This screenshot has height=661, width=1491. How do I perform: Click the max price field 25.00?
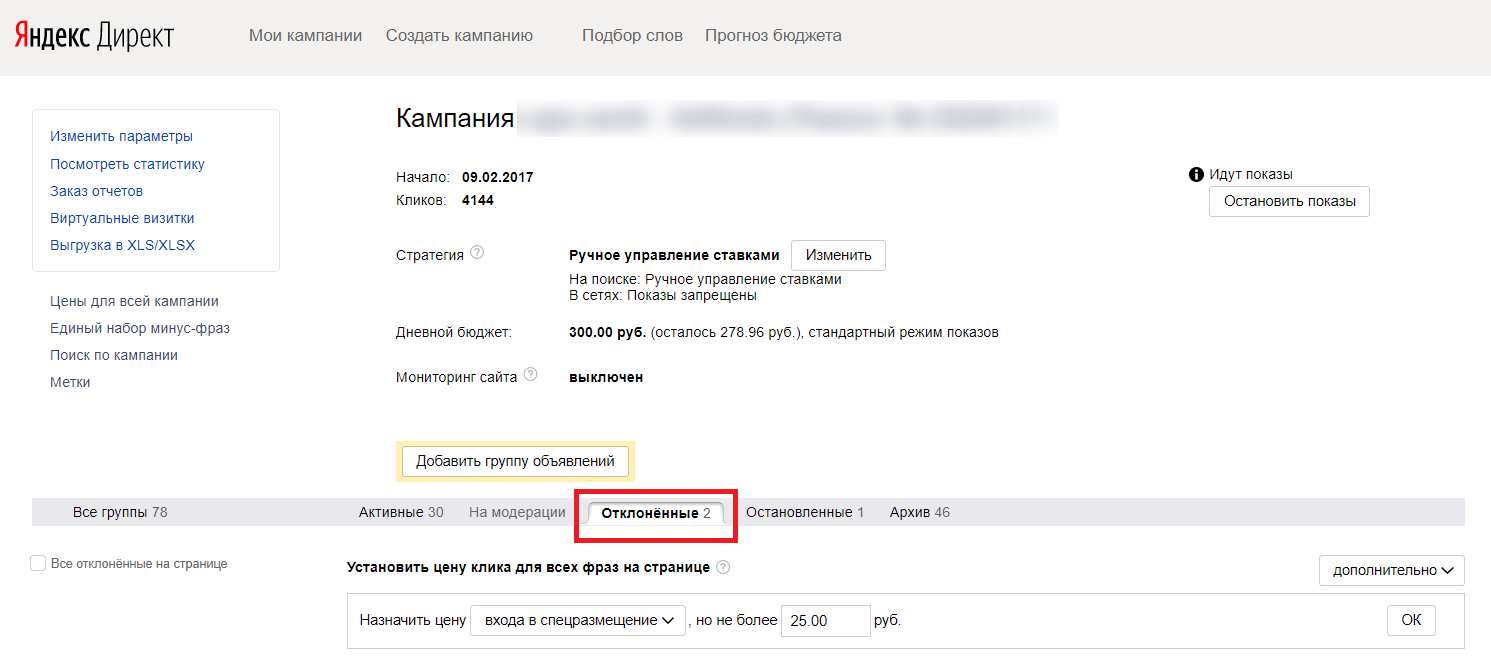pyautogui.click(x=825, y=620)
